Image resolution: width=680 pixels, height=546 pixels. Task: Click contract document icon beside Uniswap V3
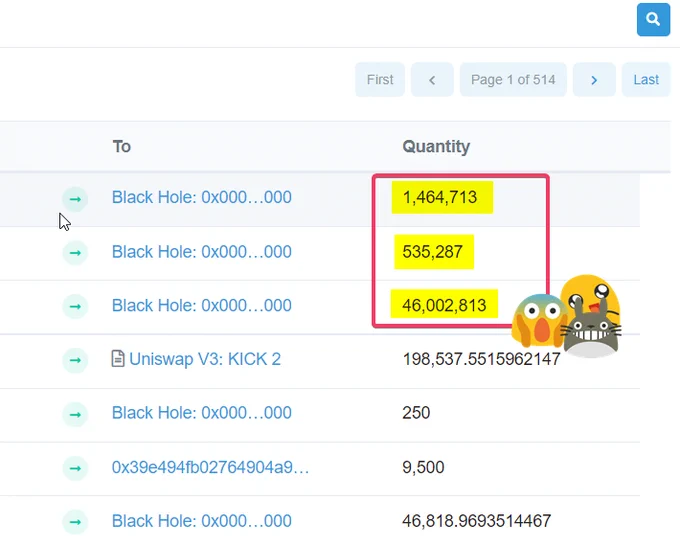point(118,359)
